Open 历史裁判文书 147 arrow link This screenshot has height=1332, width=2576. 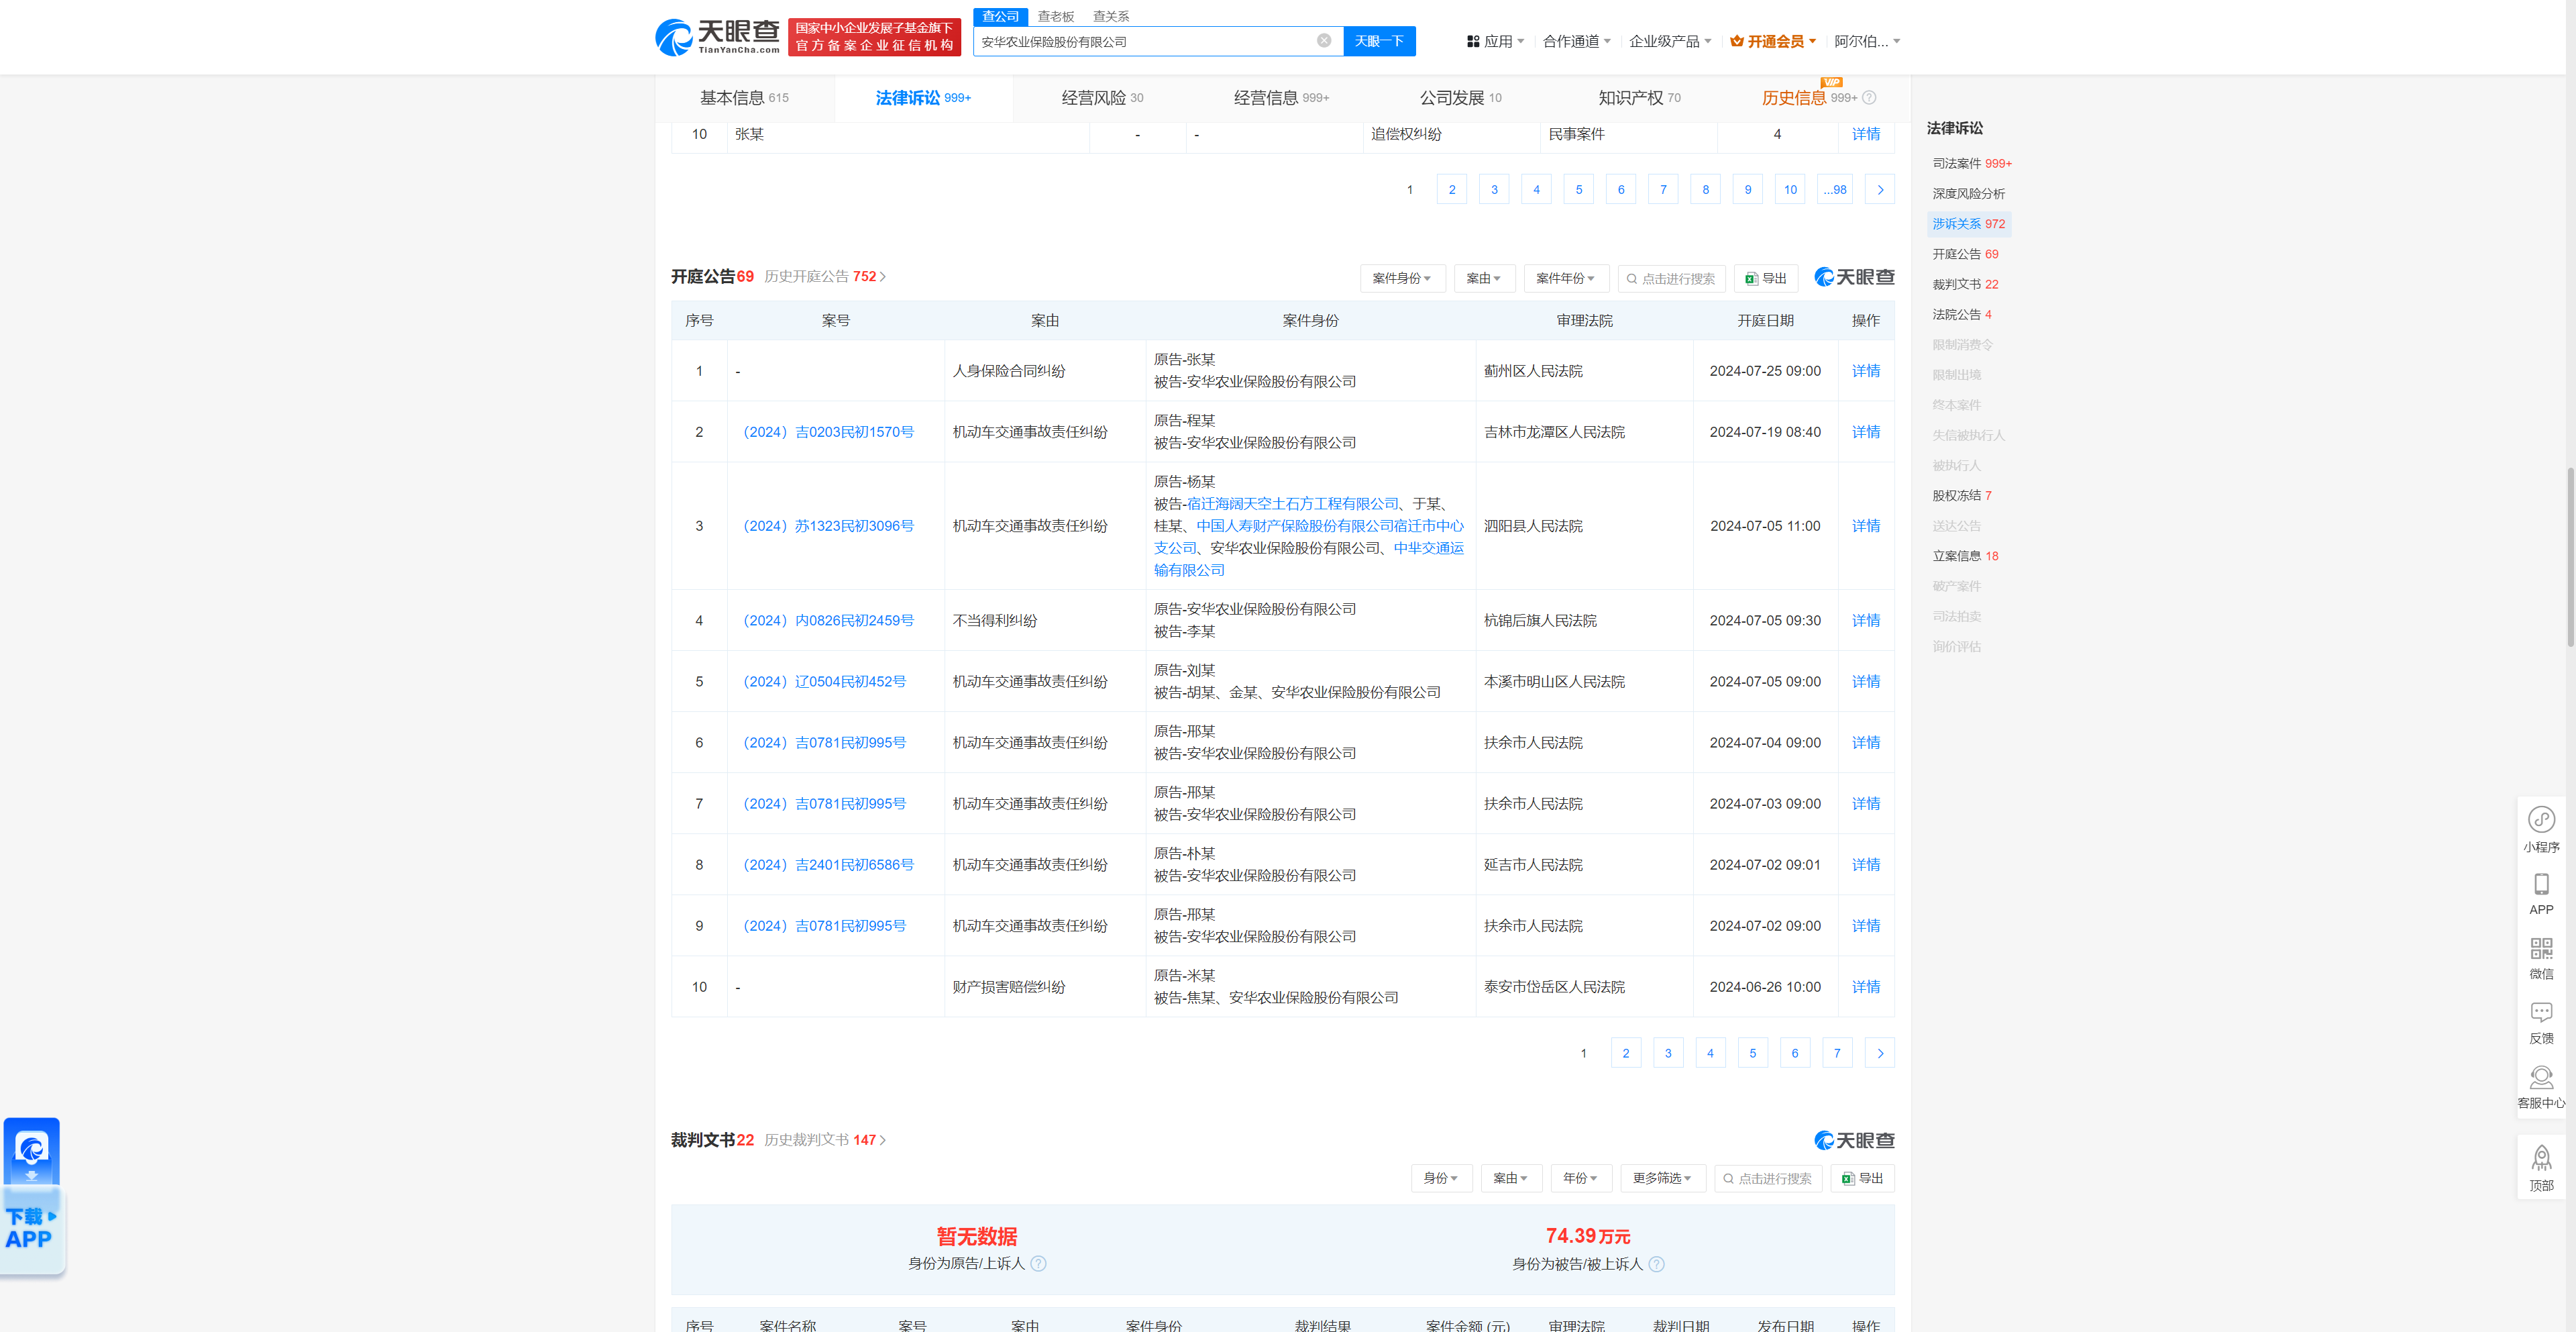pos(825,1140)
